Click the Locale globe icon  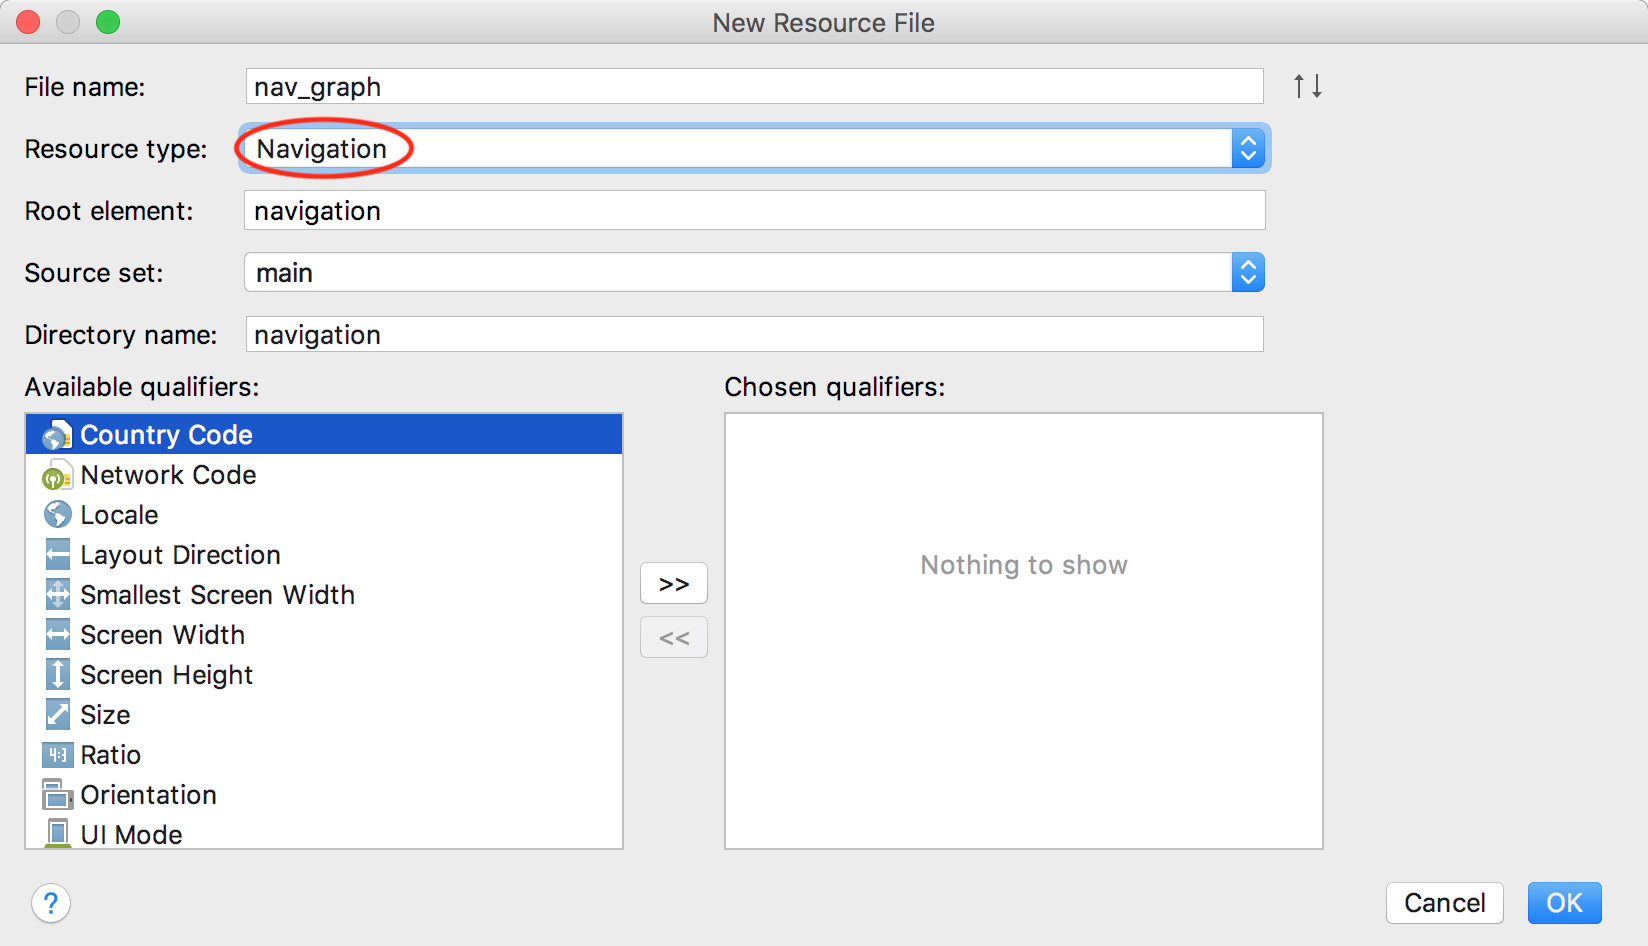point(57,515)
